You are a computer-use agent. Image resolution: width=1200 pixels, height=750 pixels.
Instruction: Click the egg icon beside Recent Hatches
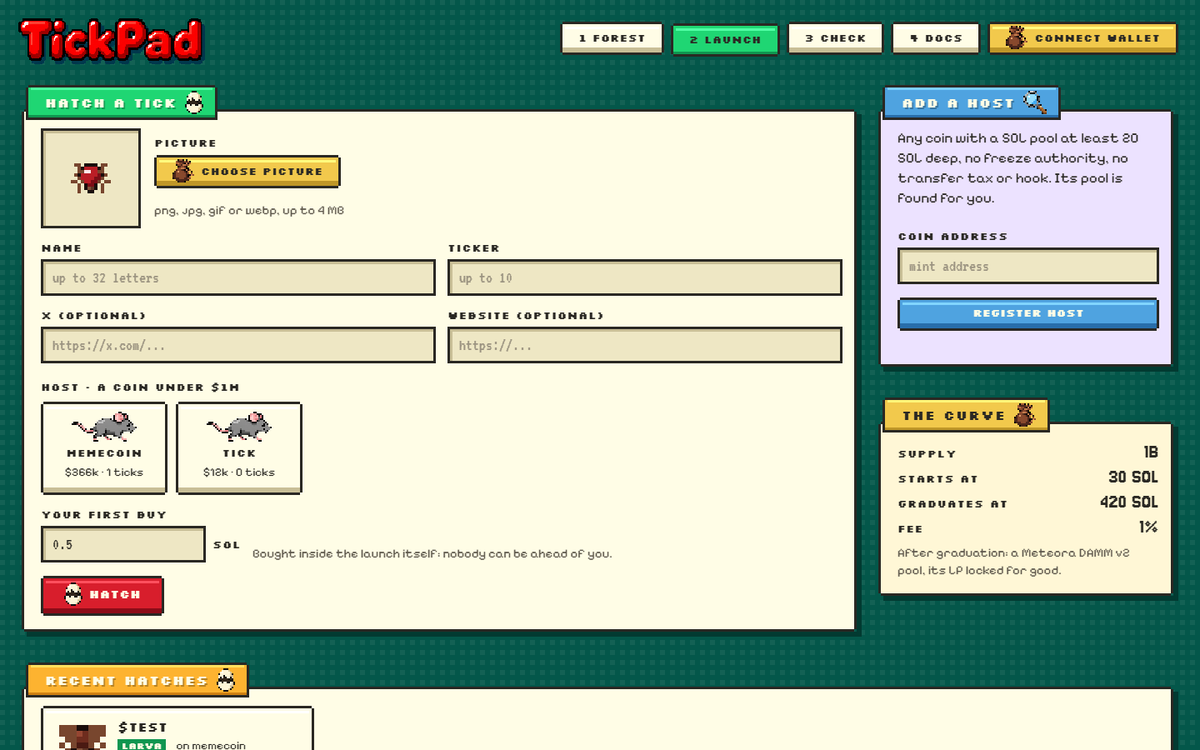coord(226,680)
